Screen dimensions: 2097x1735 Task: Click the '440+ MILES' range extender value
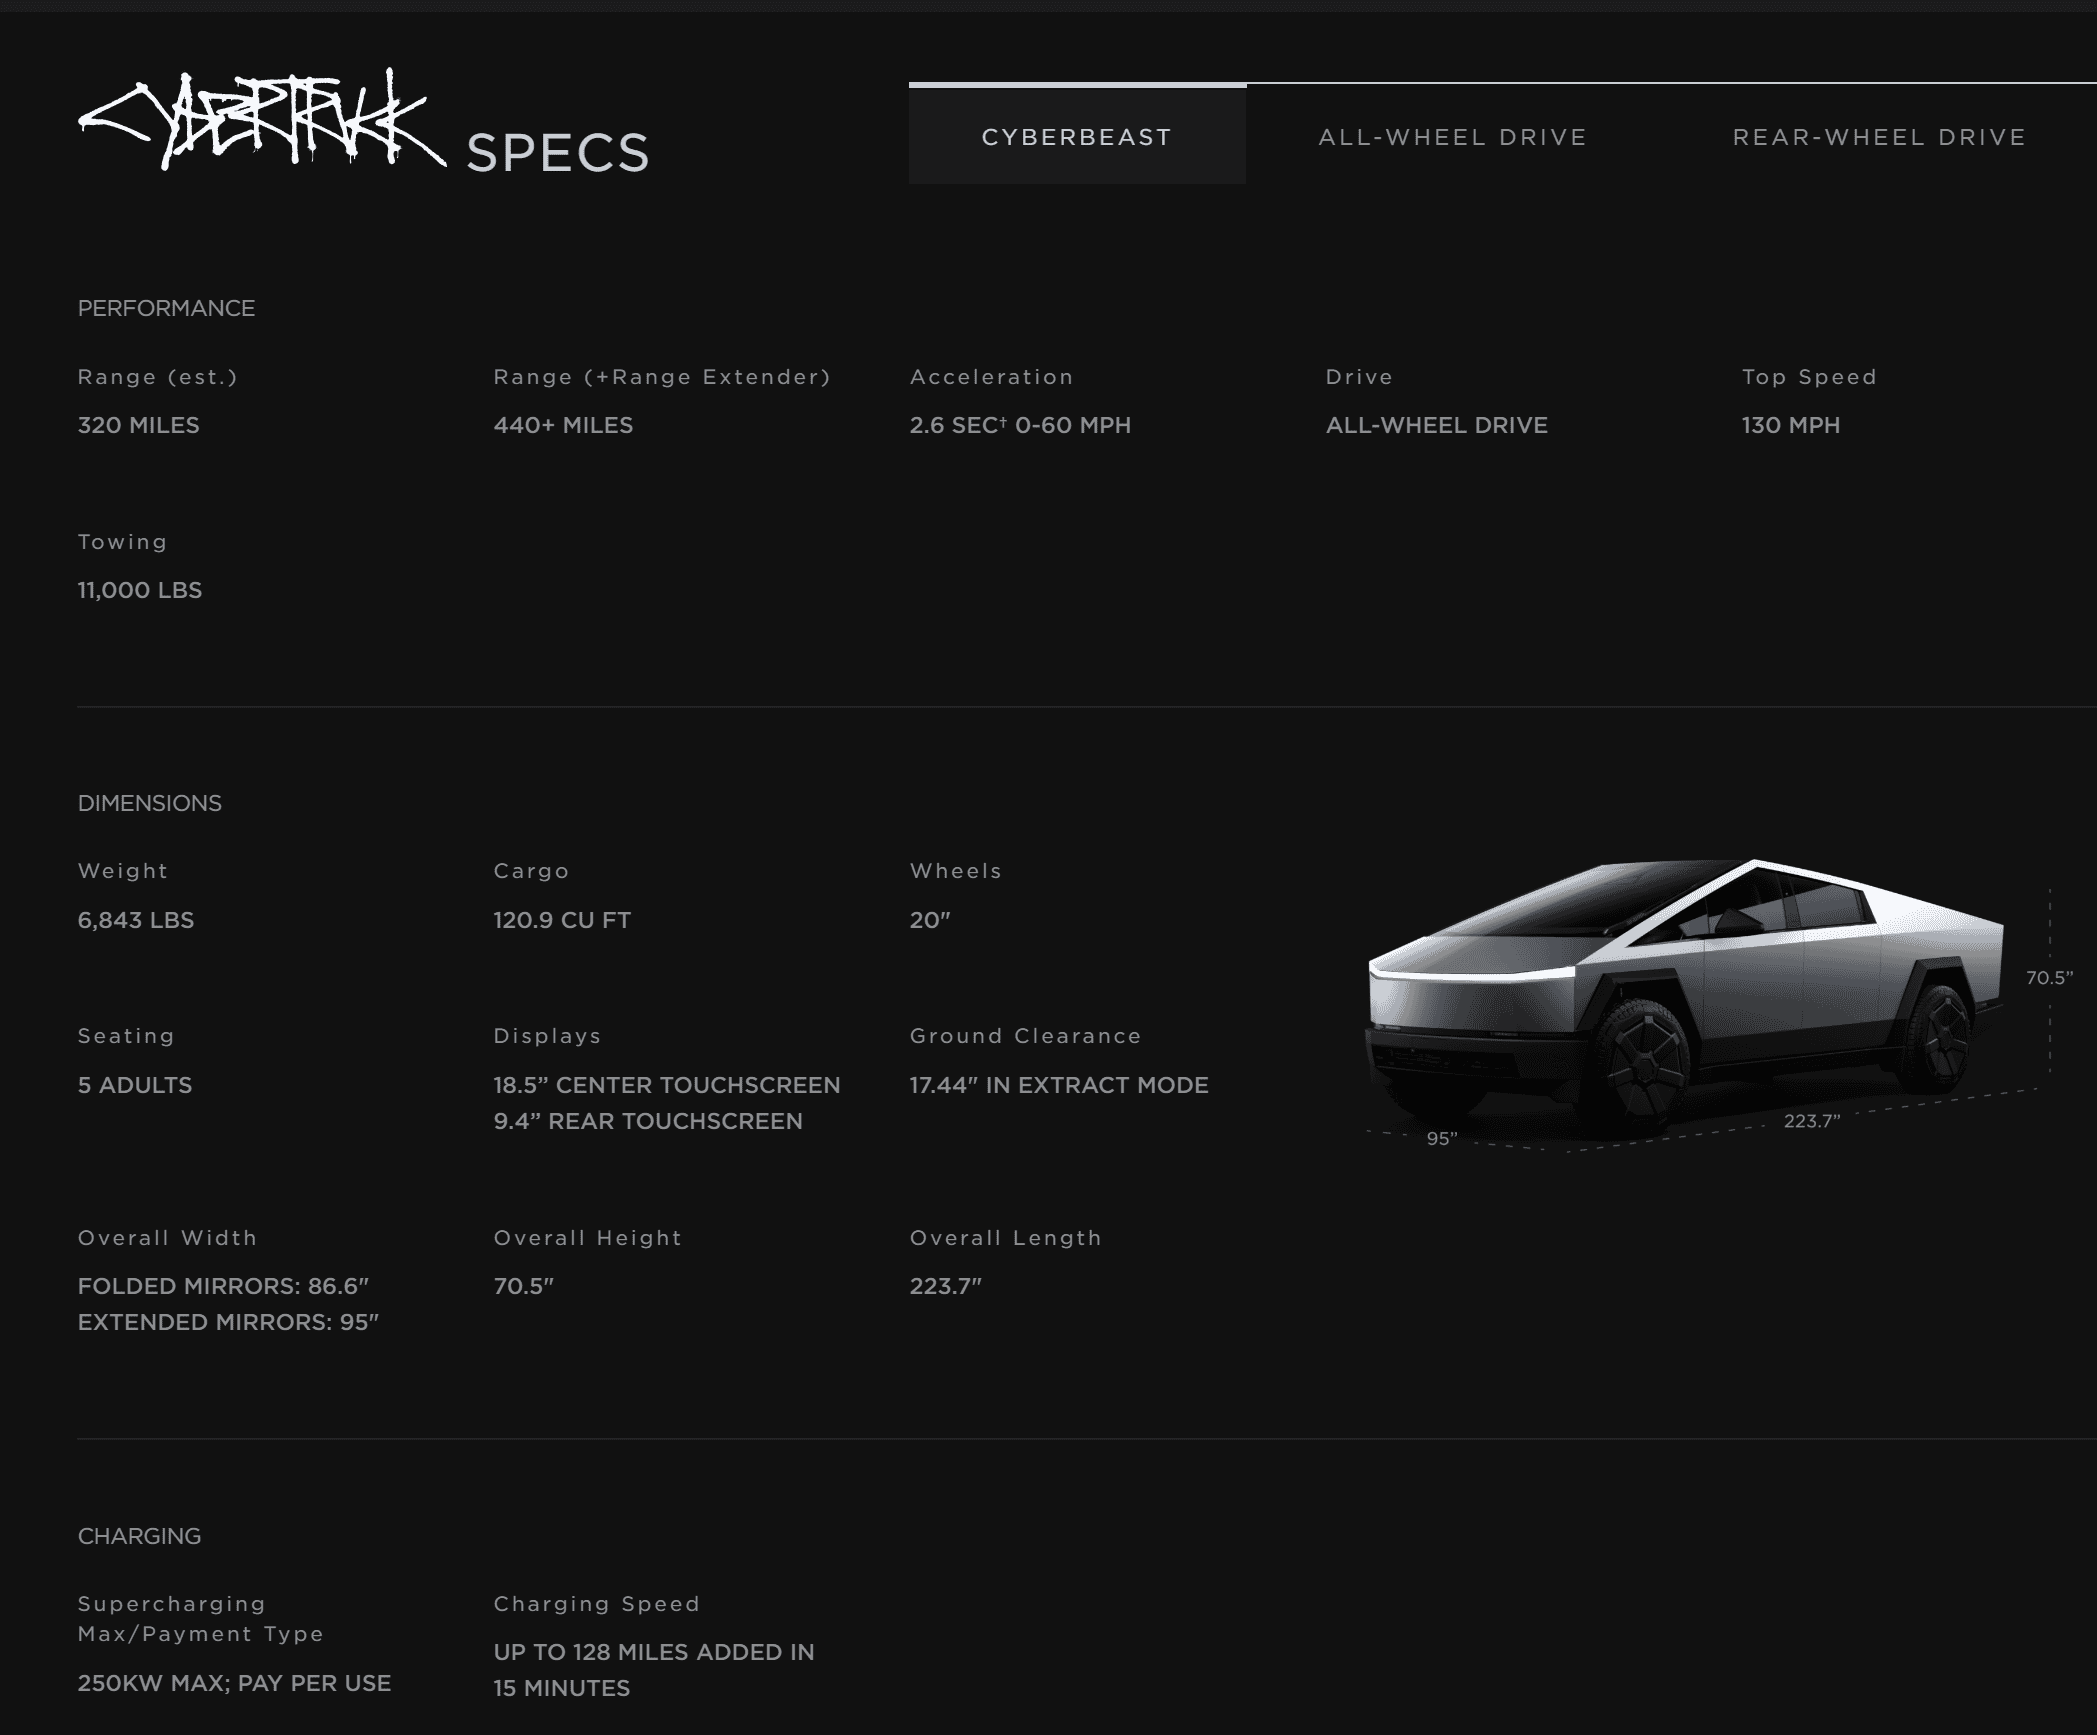pyautogui.click(x=563, y=425)
